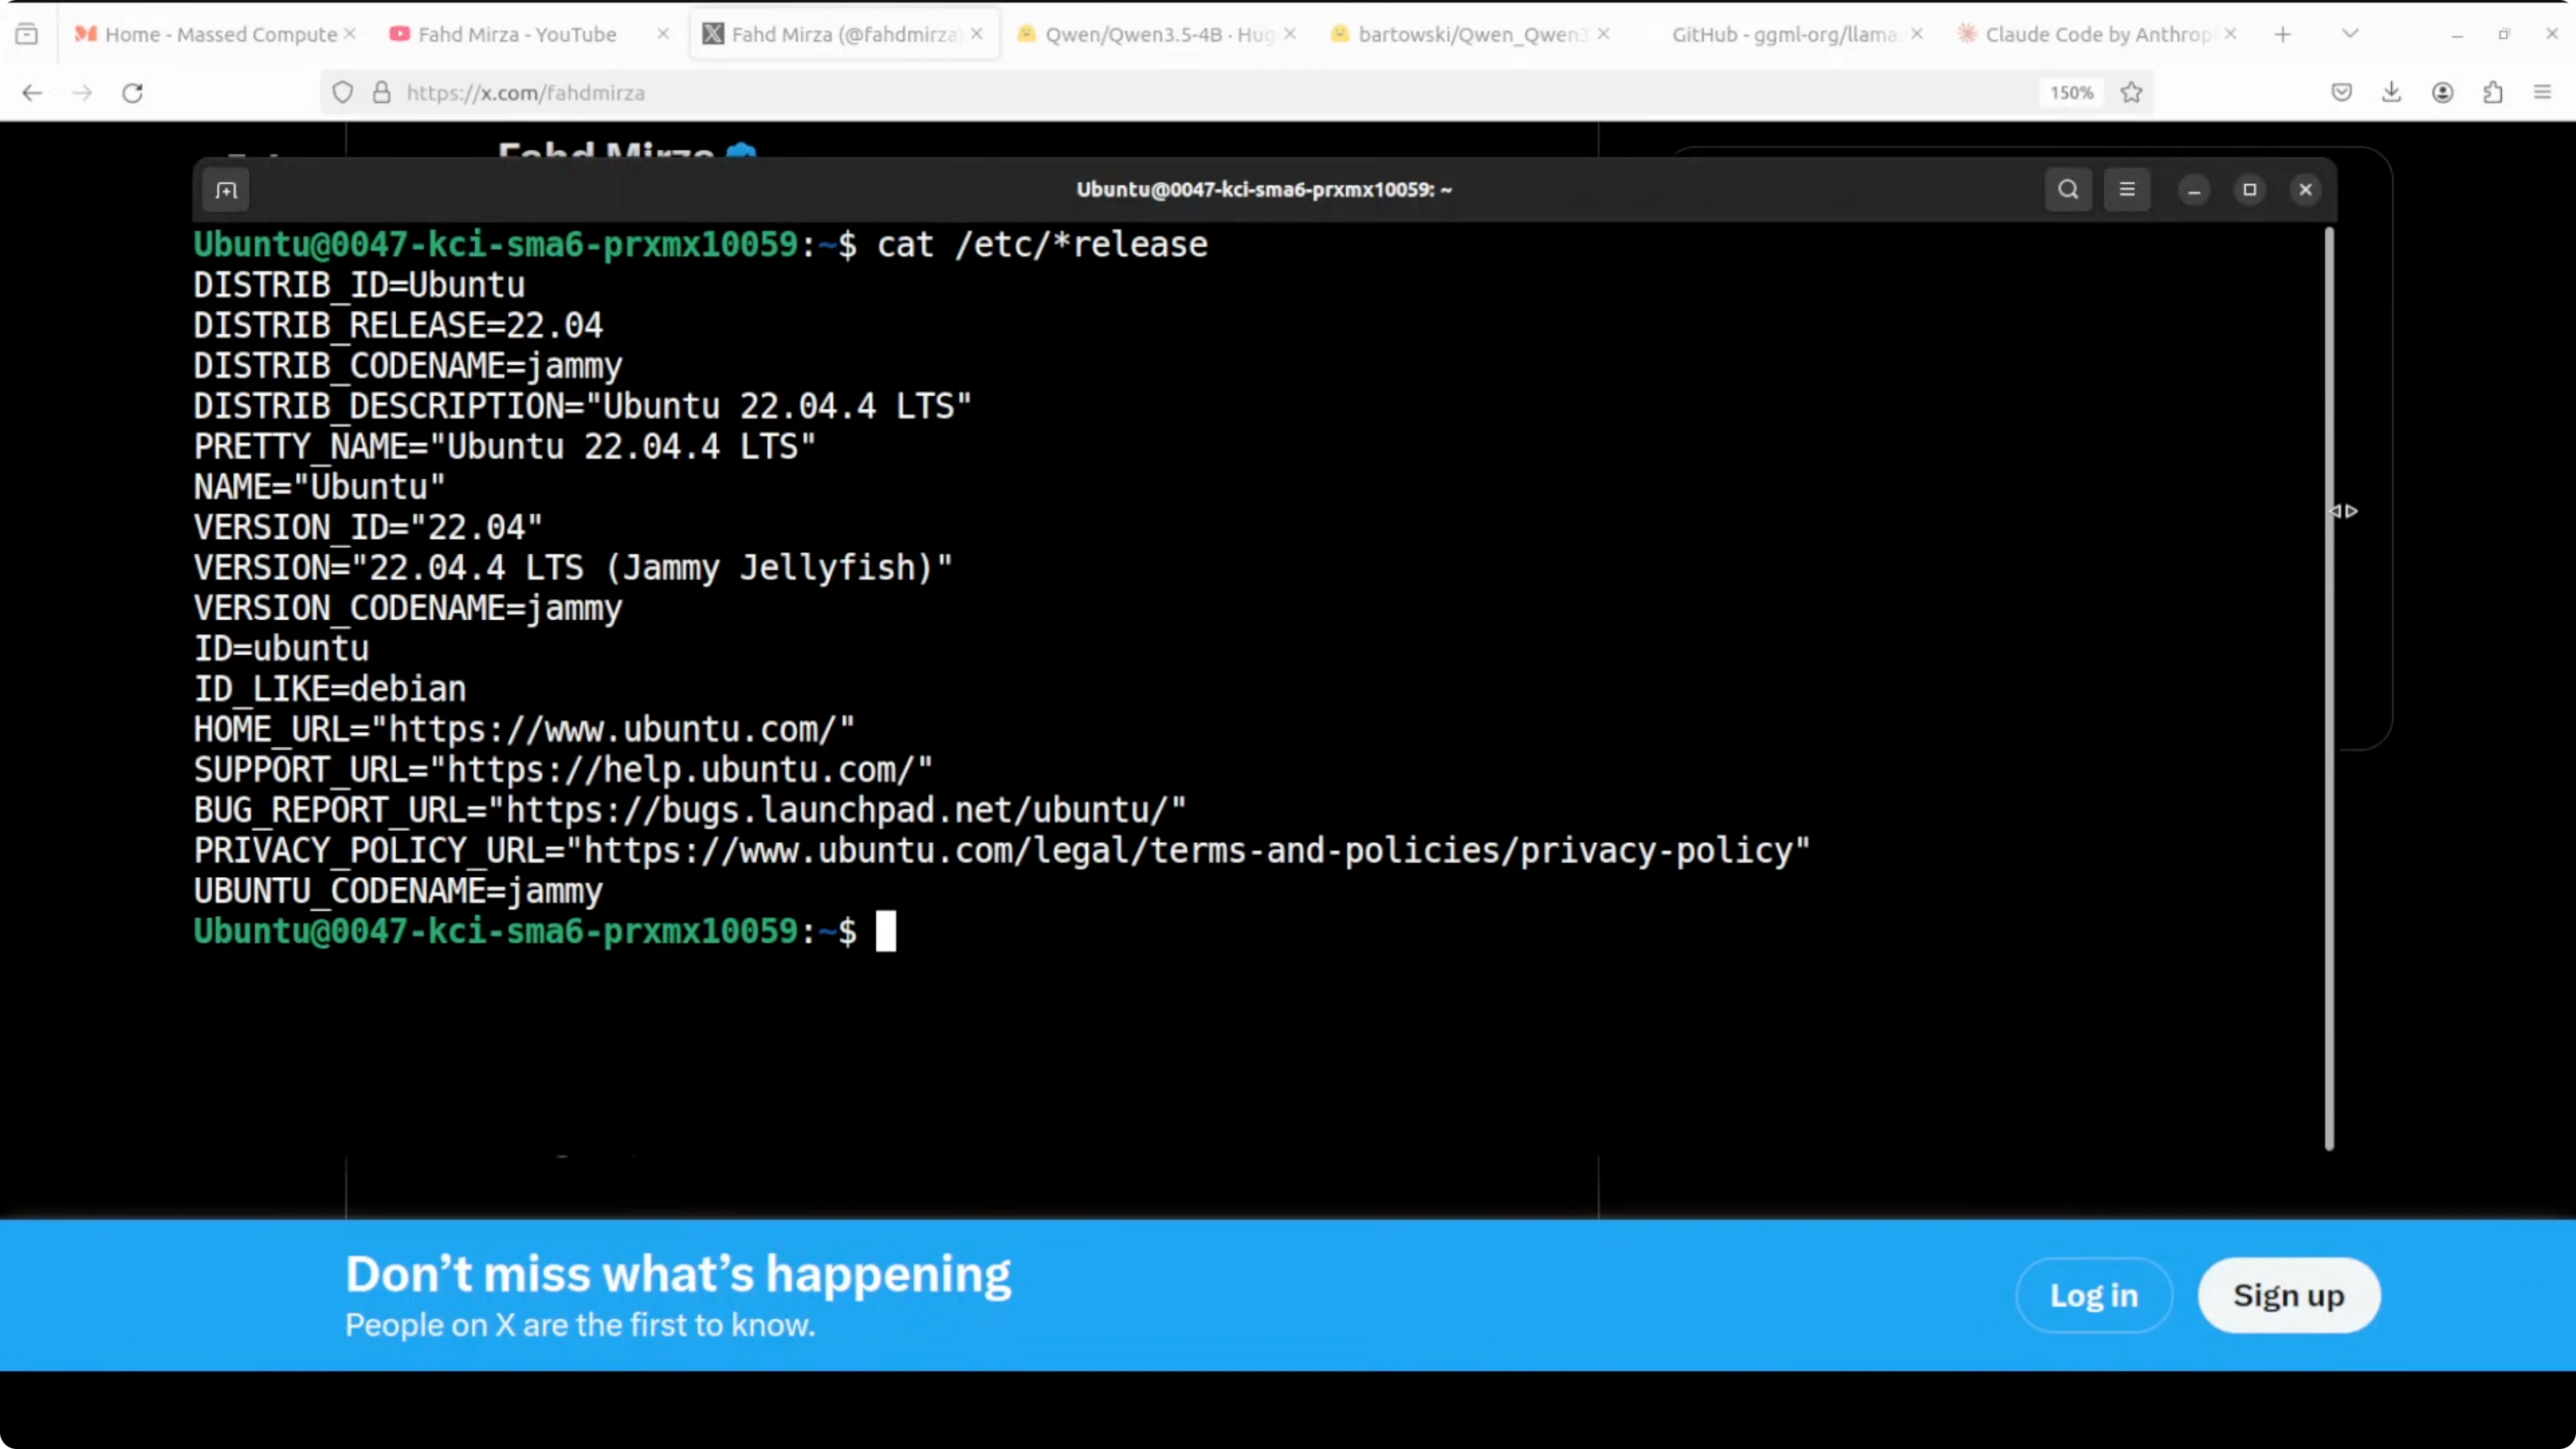The width and height of the screenshot is (2576, 1449).
Task: Open a new browser tab
Action: point(2283,34)
